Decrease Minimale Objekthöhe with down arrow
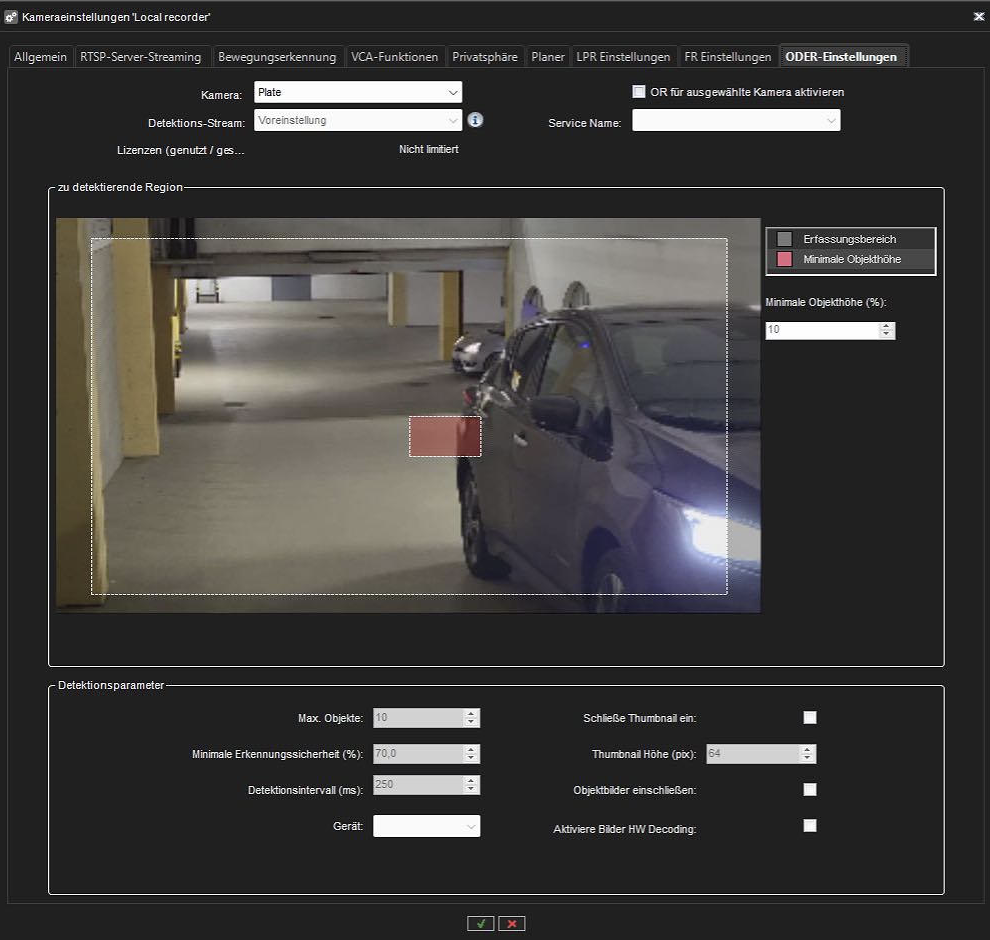 point(886,335)
